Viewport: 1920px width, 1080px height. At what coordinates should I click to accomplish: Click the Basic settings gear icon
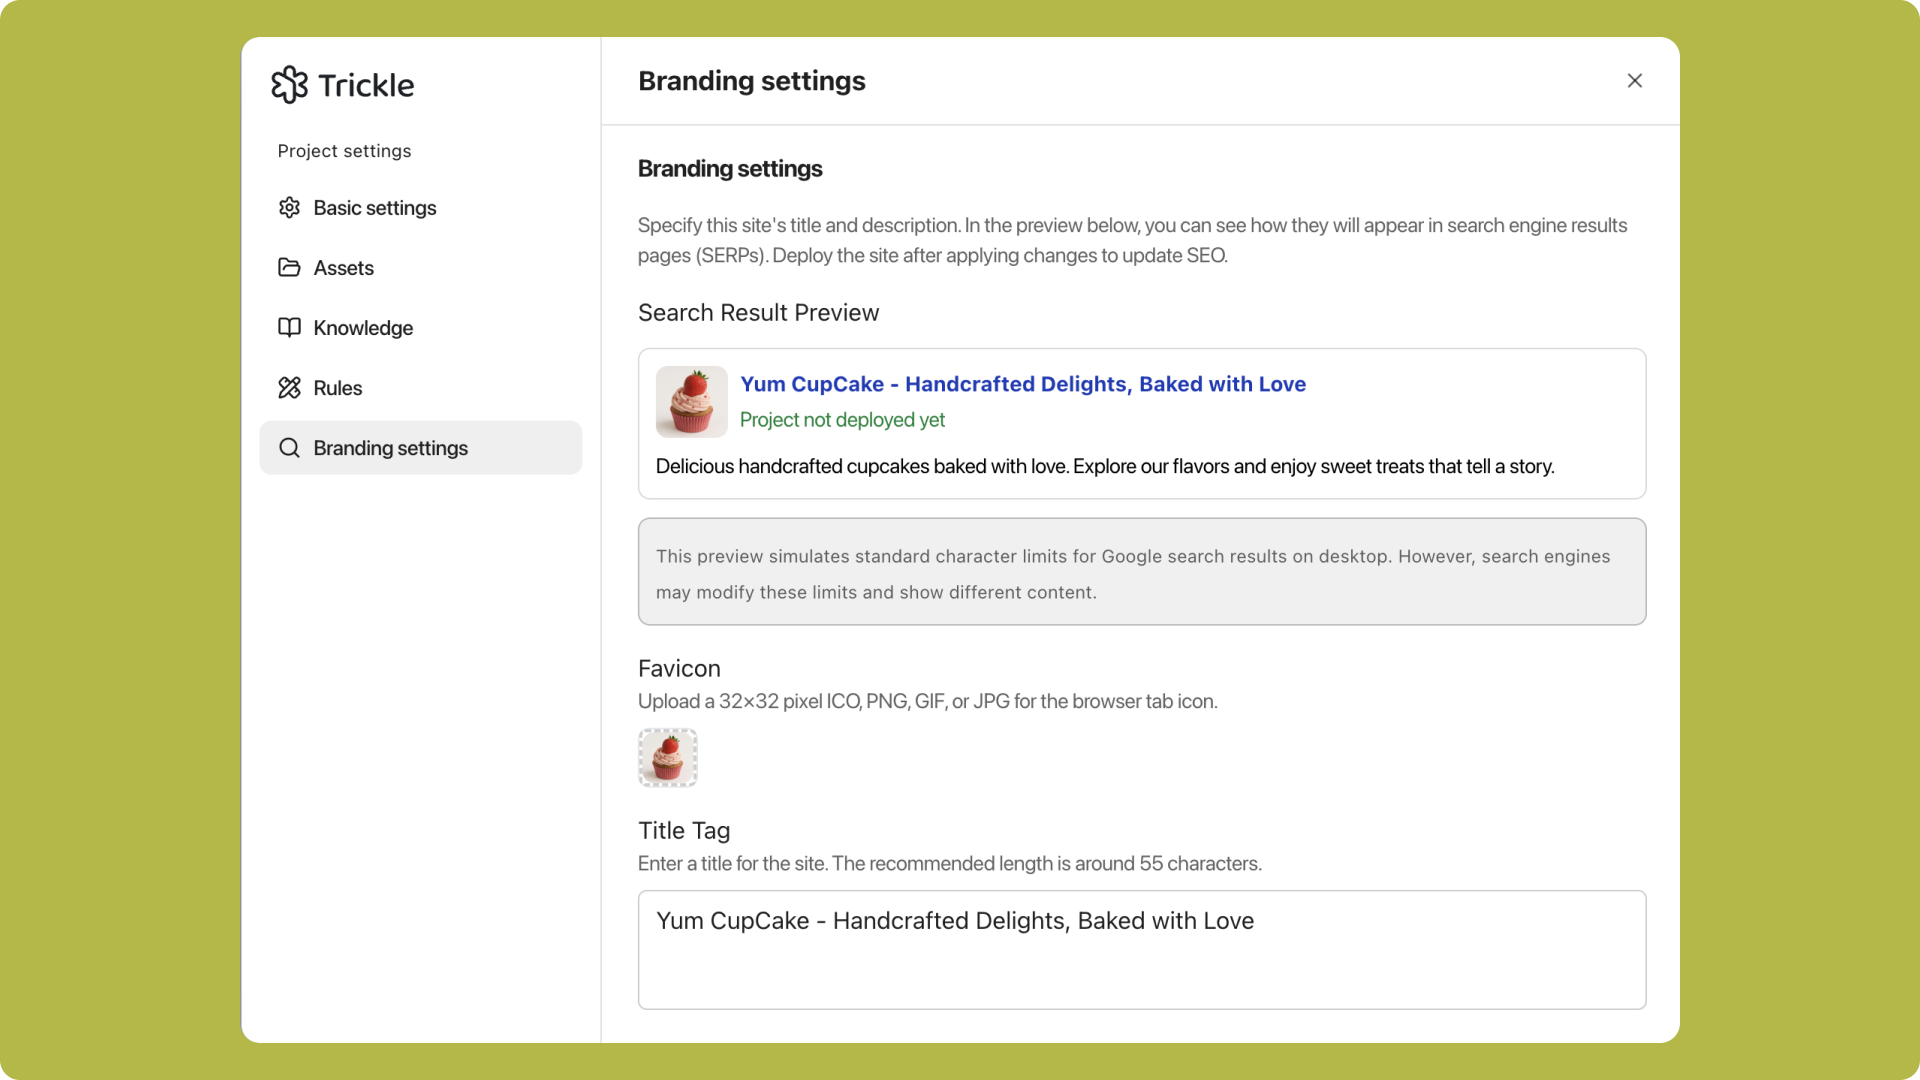[x=289, y=207]
